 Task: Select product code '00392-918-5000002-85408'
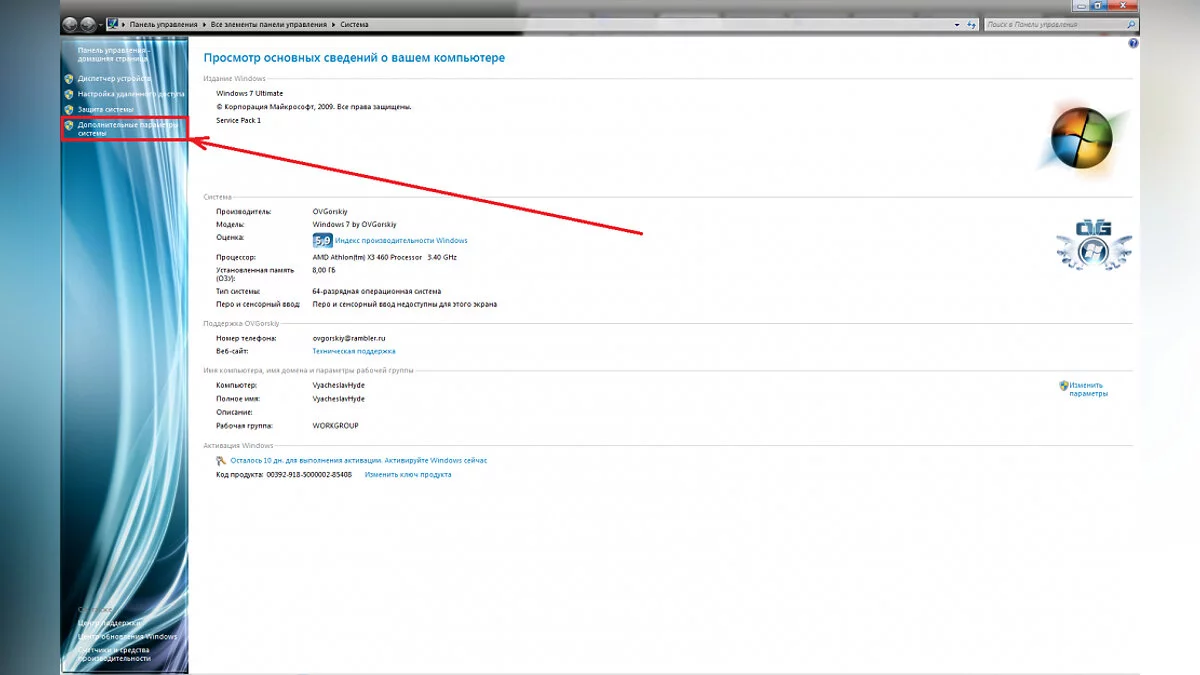click(309, 475)
